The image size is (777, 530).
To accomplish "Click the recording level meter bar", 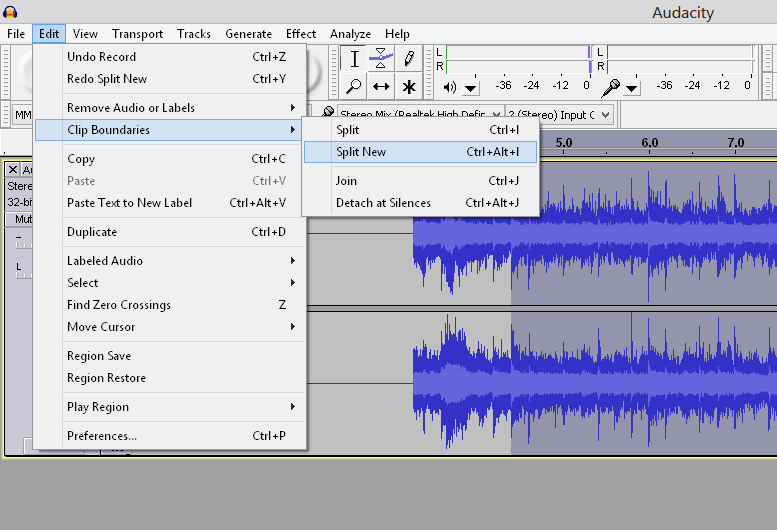I will point(680,59).
